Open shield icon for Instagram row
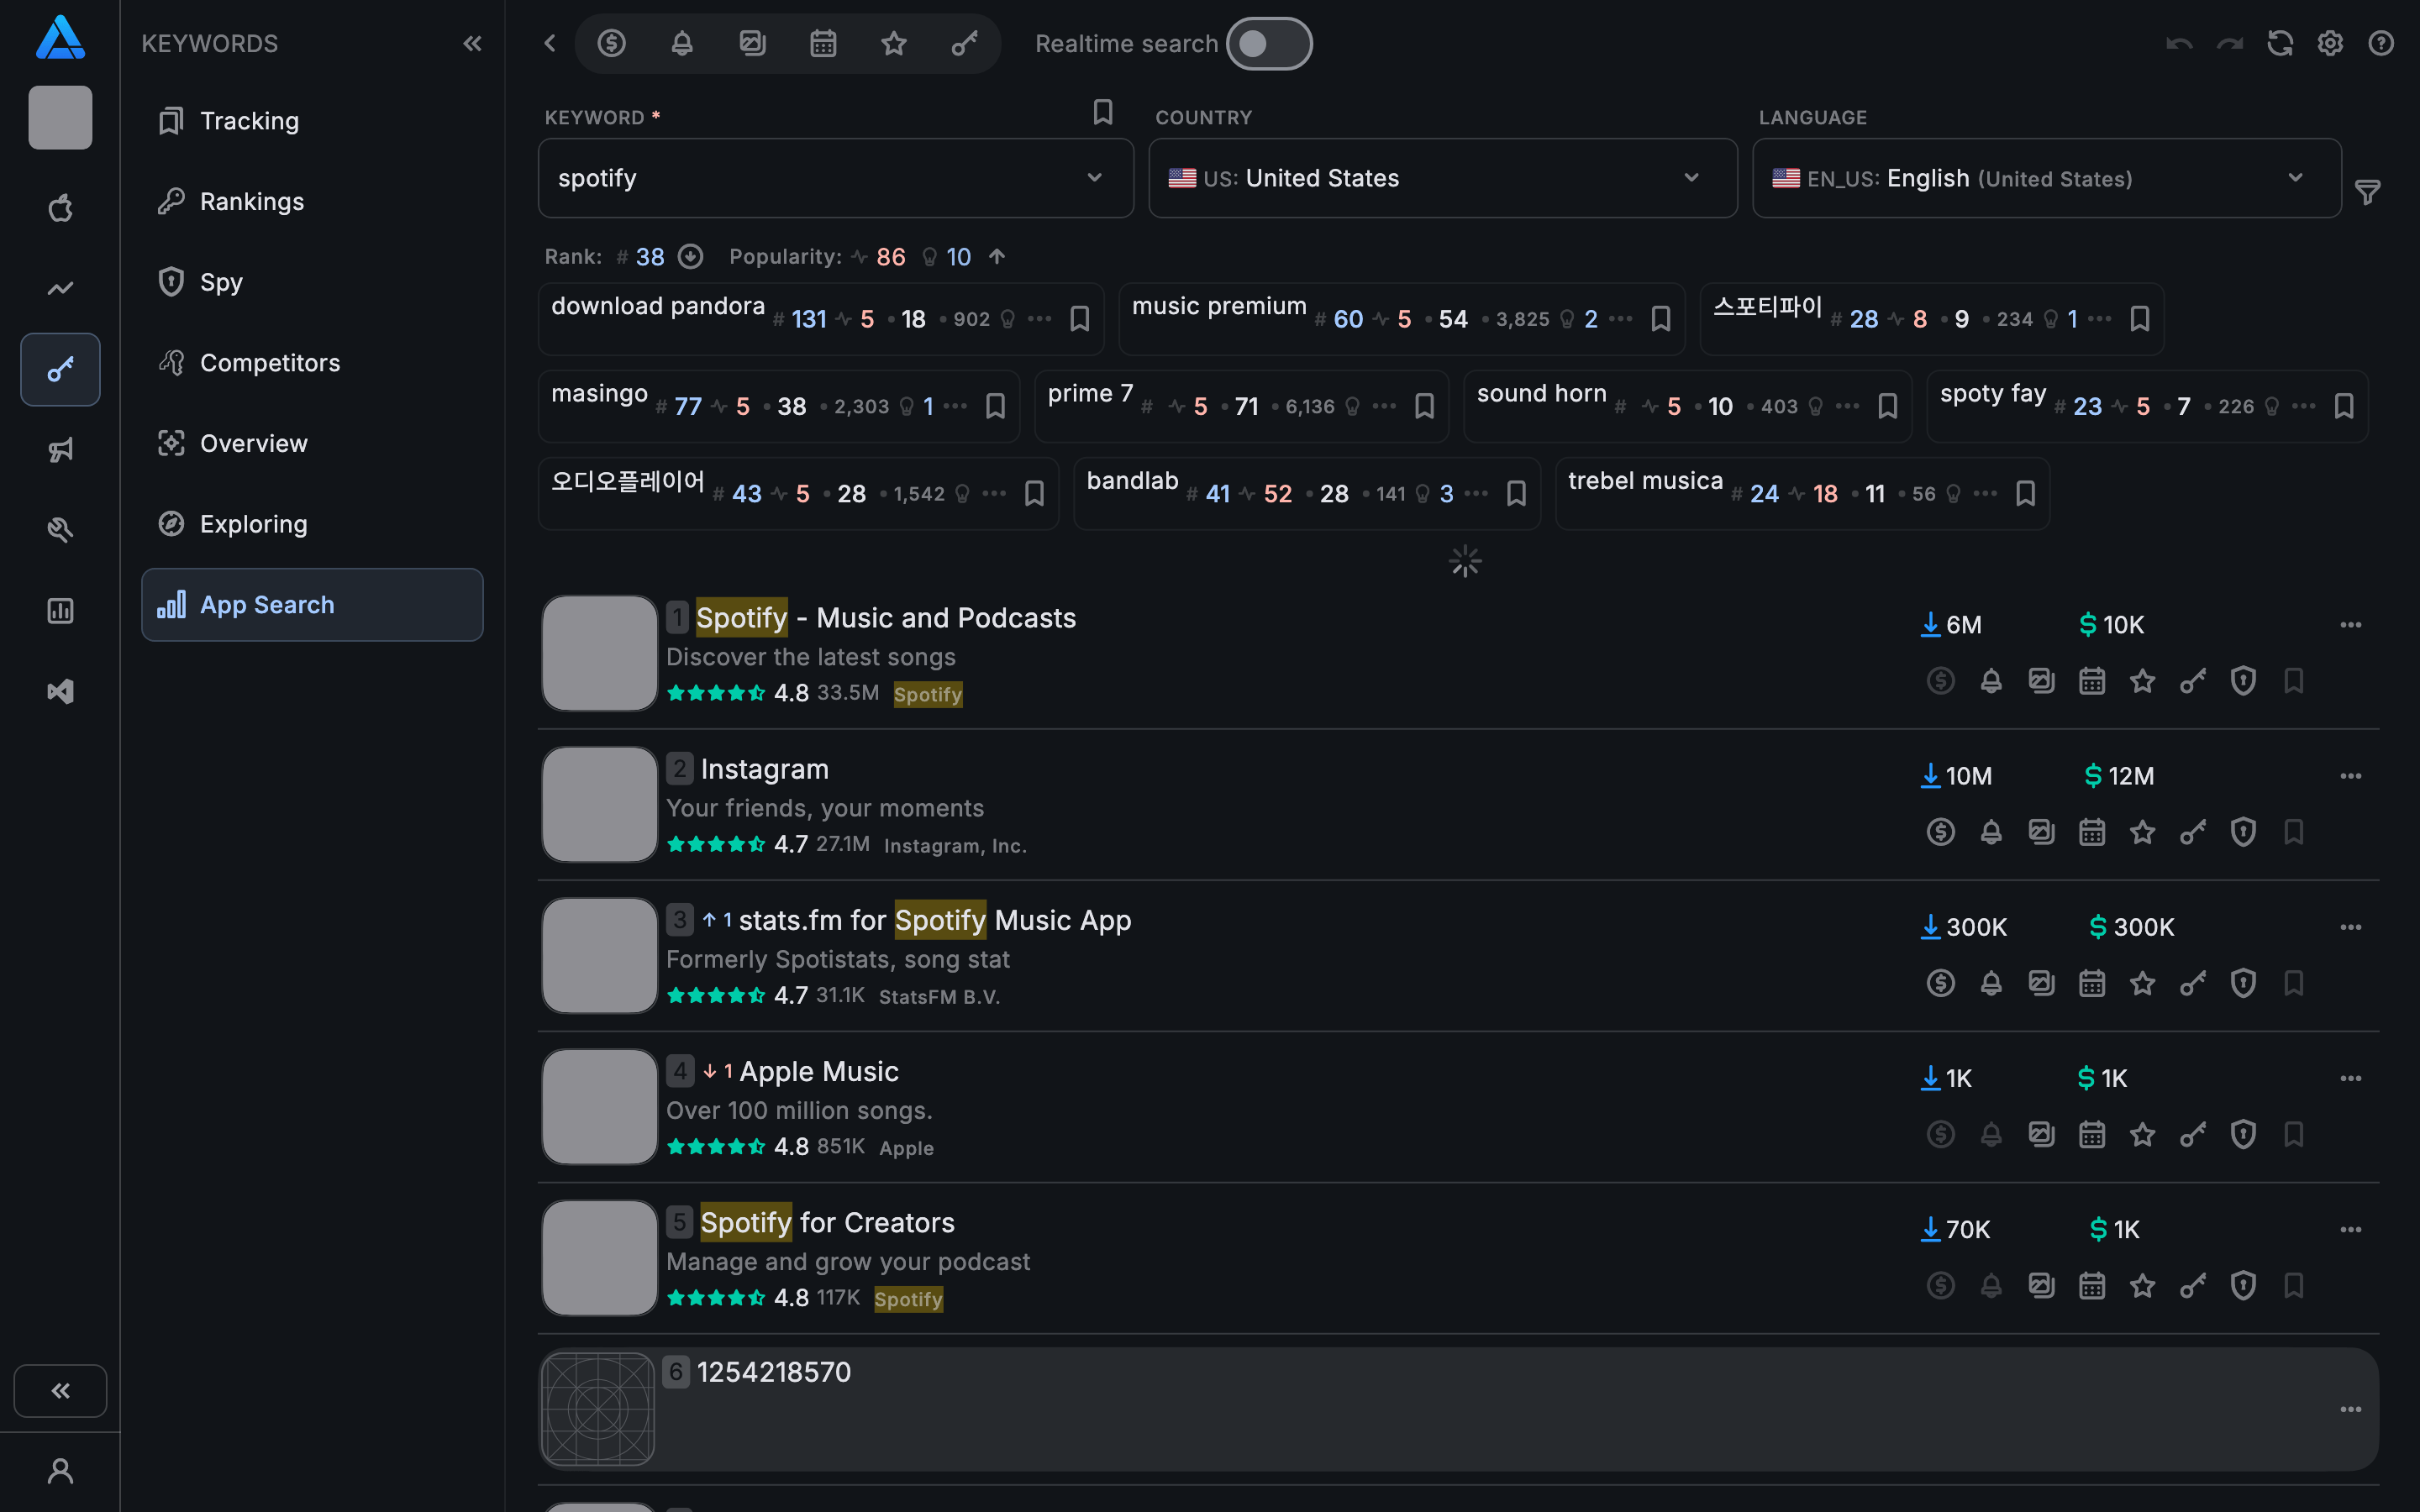Viewport: 2420px width, 1512px height. 2243,832
